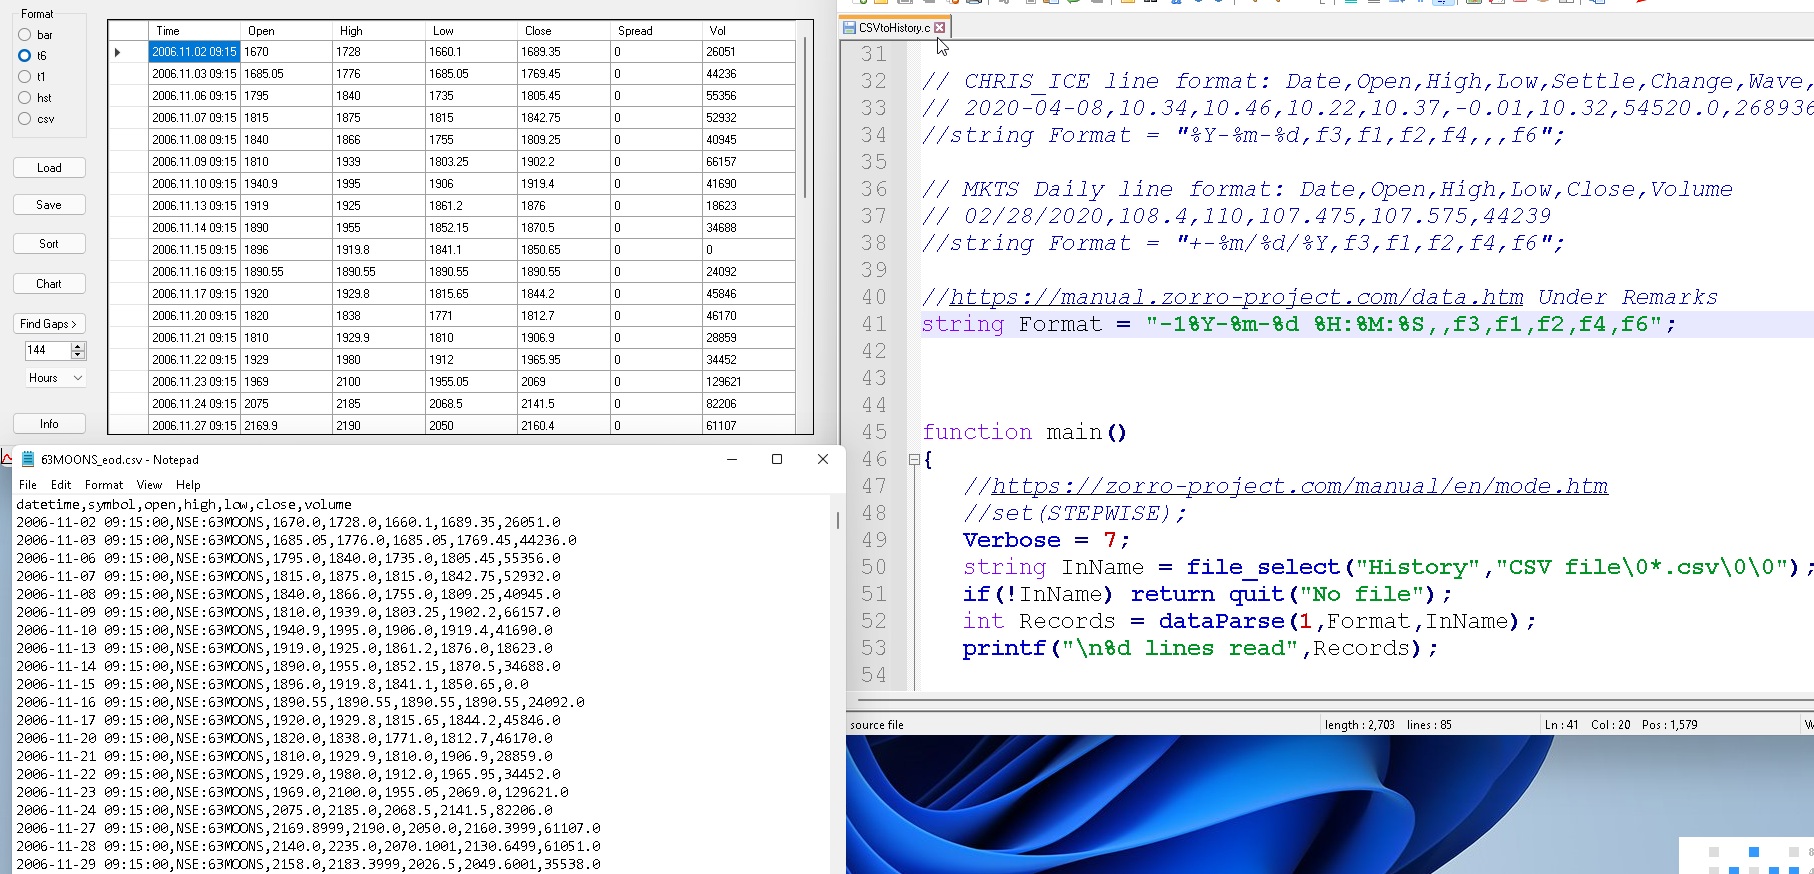Switch to the CSVtoHistory.c tab

tap(893, 28)
